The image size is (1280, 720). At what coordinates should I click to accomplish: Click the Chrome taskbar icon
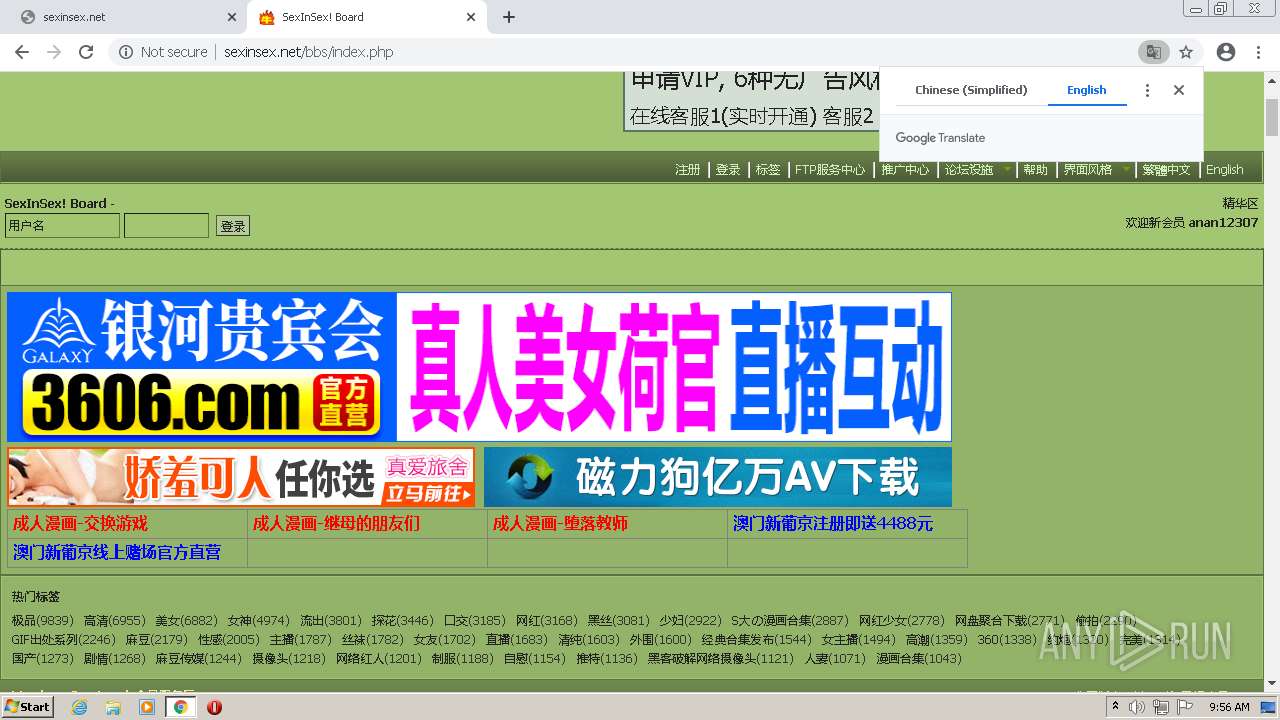pos(181,707)
